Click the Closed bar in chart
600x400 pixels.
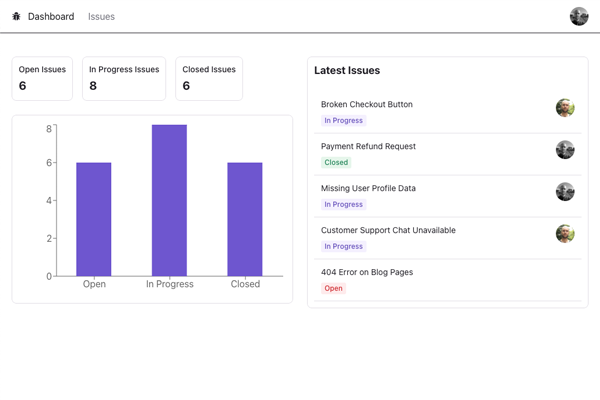[x=245, y=220]
